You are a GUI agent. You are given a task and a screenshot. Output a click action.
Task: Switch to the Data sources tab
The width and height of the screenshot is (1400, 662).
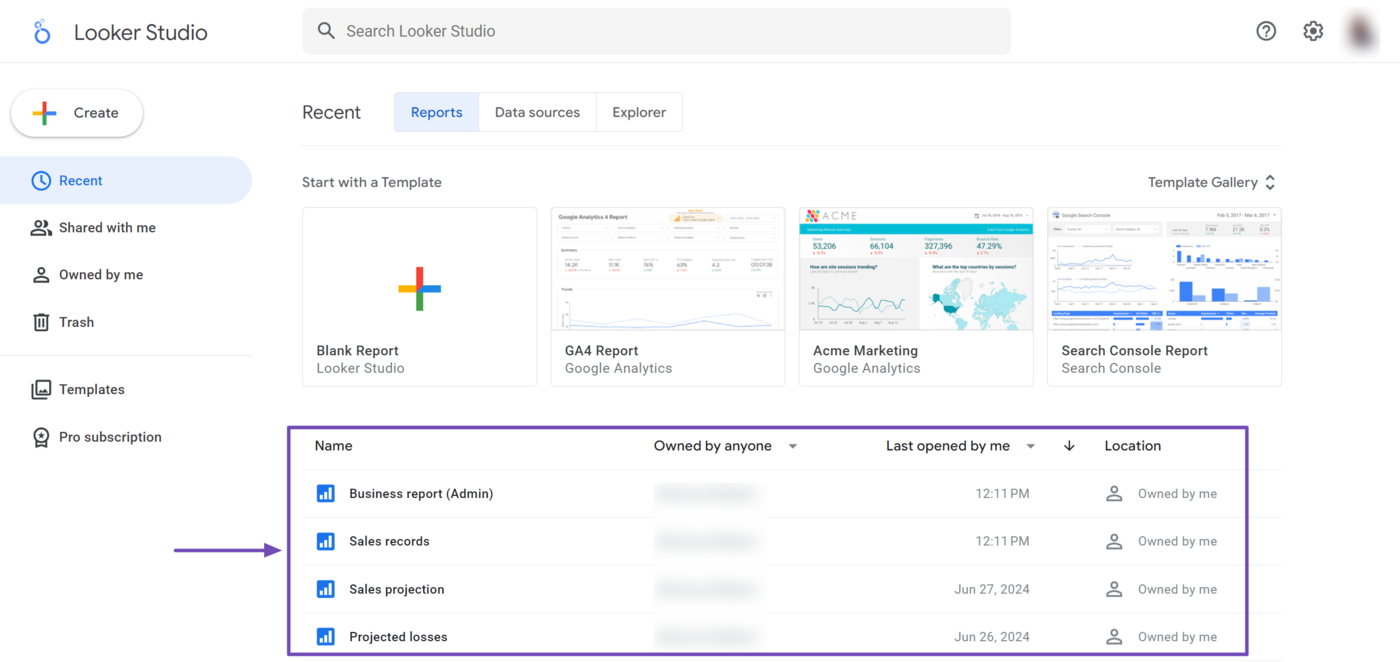point(537,112)
